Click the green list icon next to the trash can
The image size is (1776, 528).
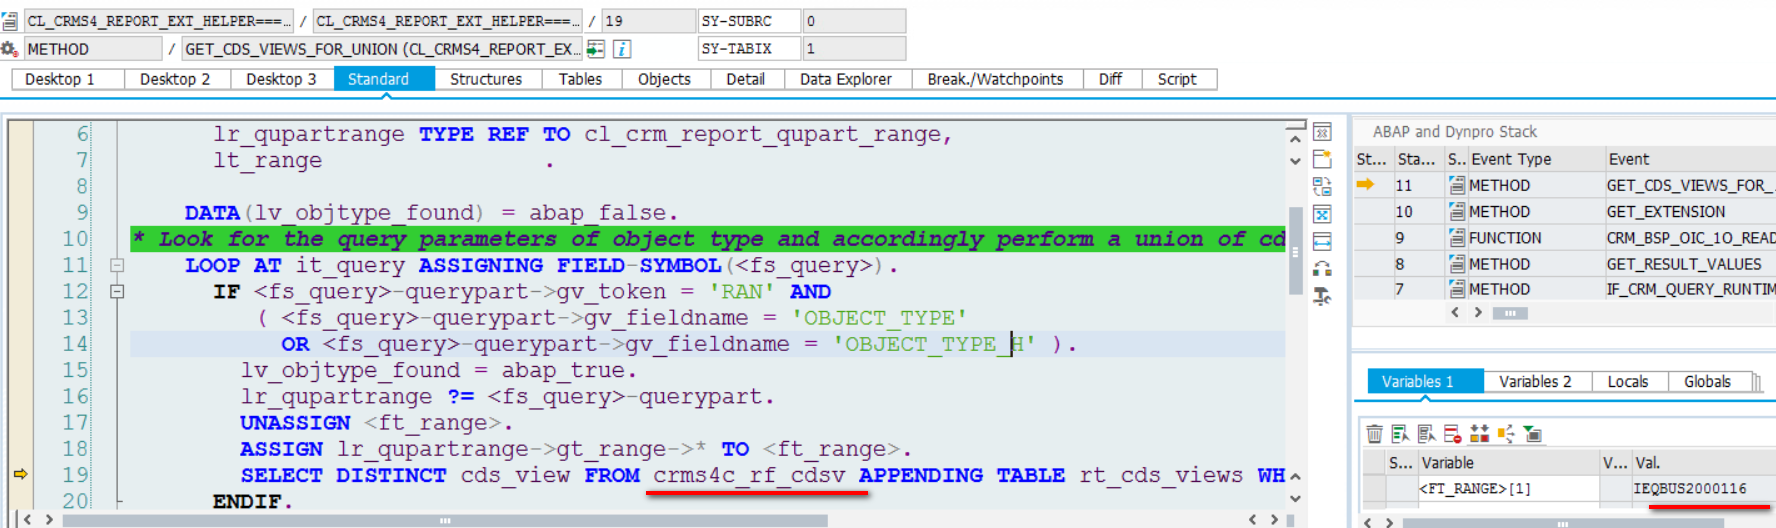pyautogui.click(x=1401, y=433)
